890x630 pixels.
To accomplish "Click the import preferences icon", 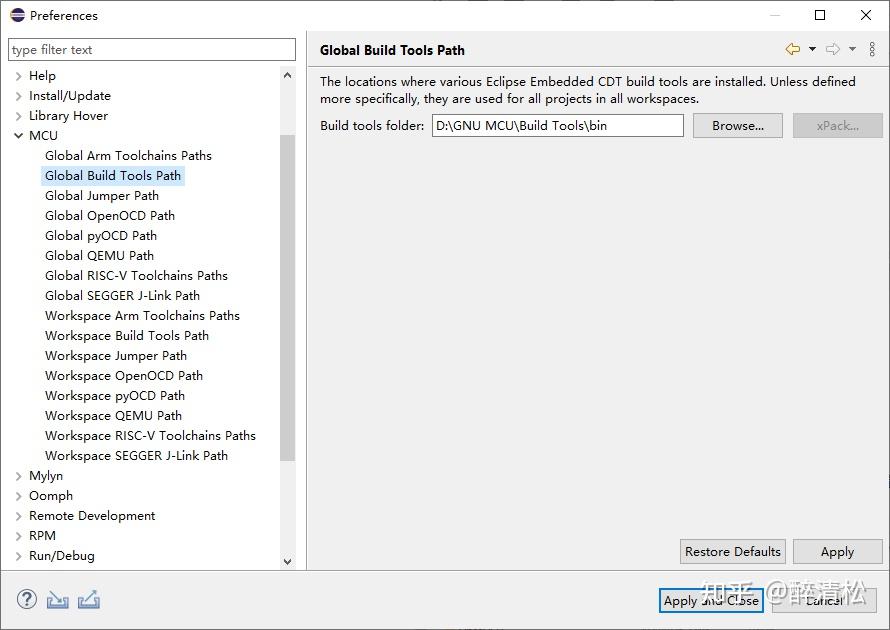I will (57, 600).
